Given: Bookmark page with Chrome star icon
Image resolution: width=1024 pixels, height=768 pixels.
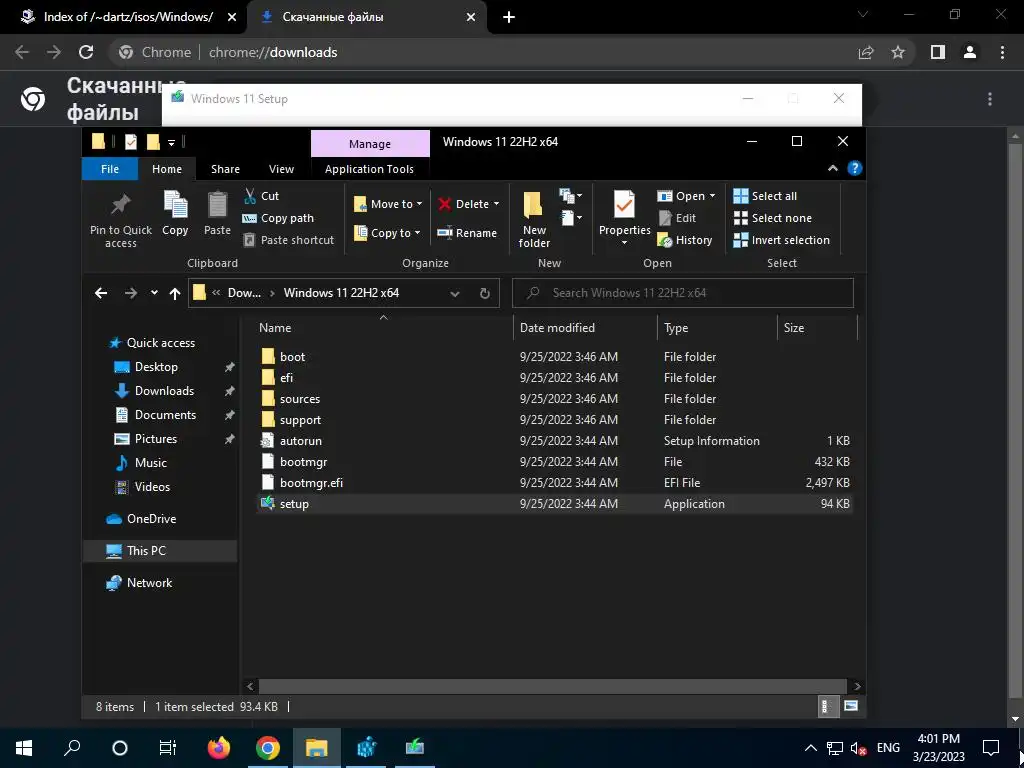Looking at the screenshot, I should [x=898, y=52].
